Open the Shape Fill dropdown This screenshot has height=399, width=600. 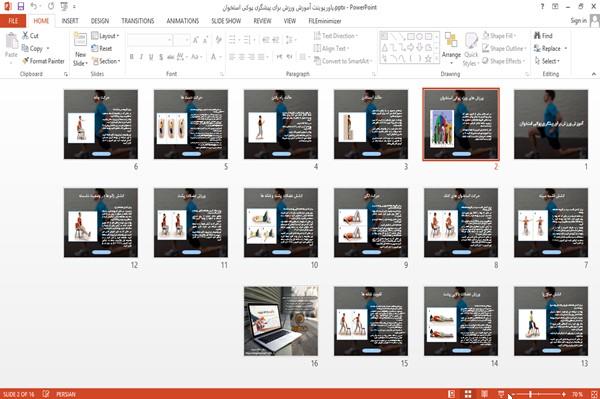point(499,36)
